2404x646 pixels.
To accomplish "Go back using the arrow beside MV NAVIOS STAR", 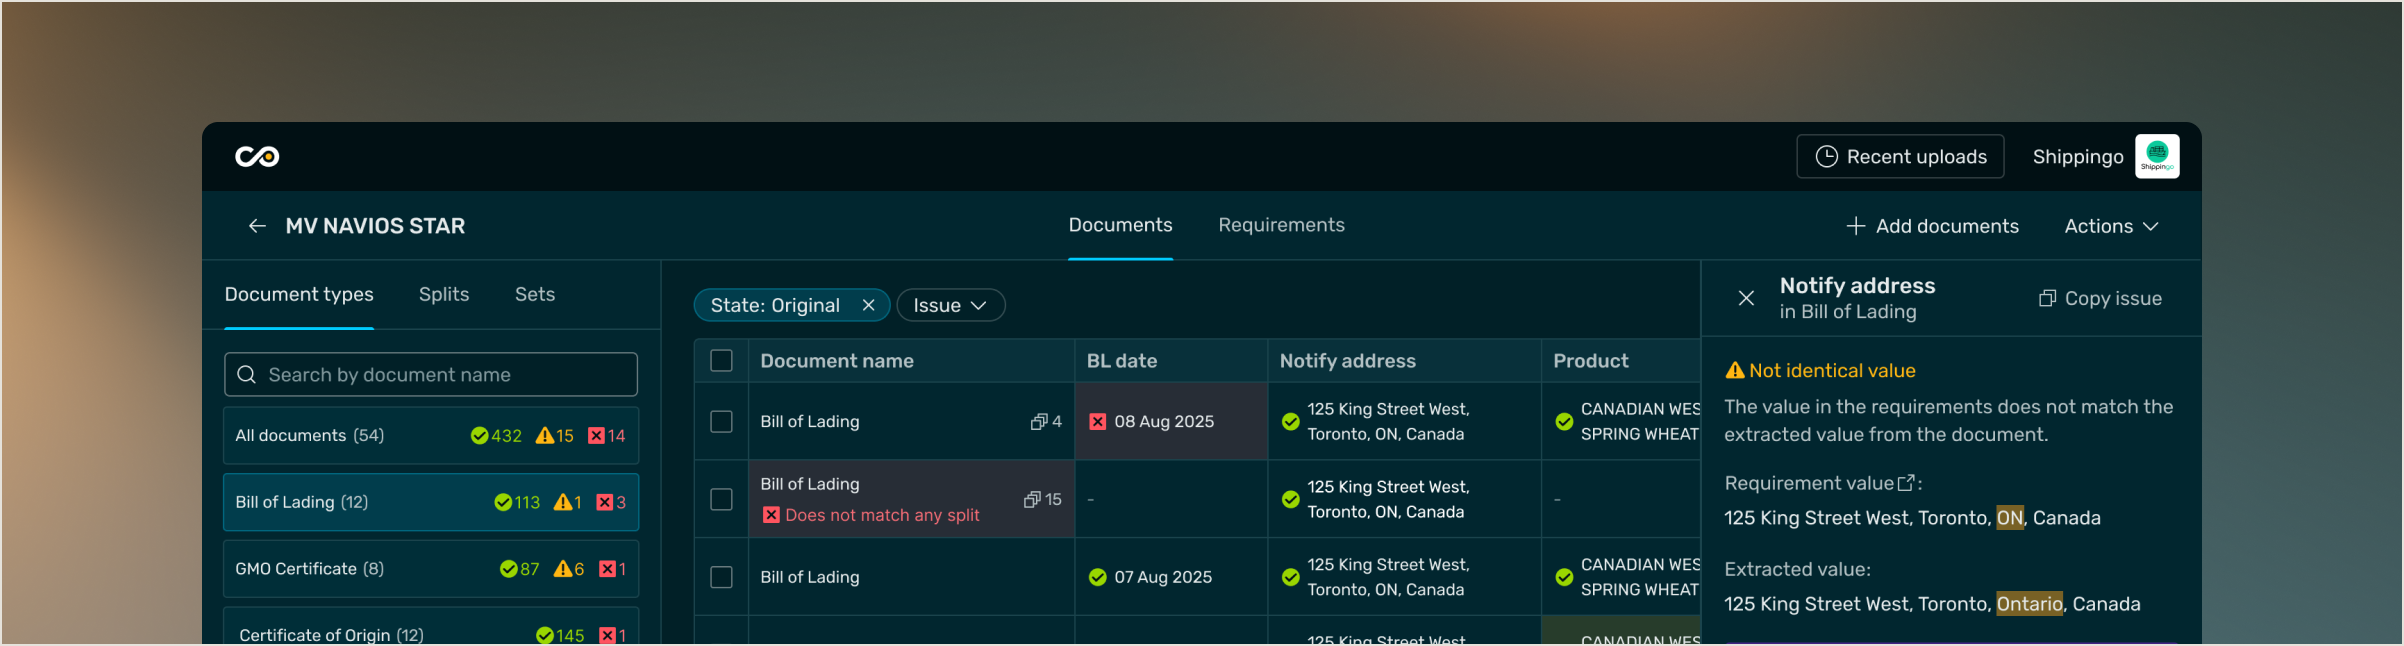I will coord(257,226).
